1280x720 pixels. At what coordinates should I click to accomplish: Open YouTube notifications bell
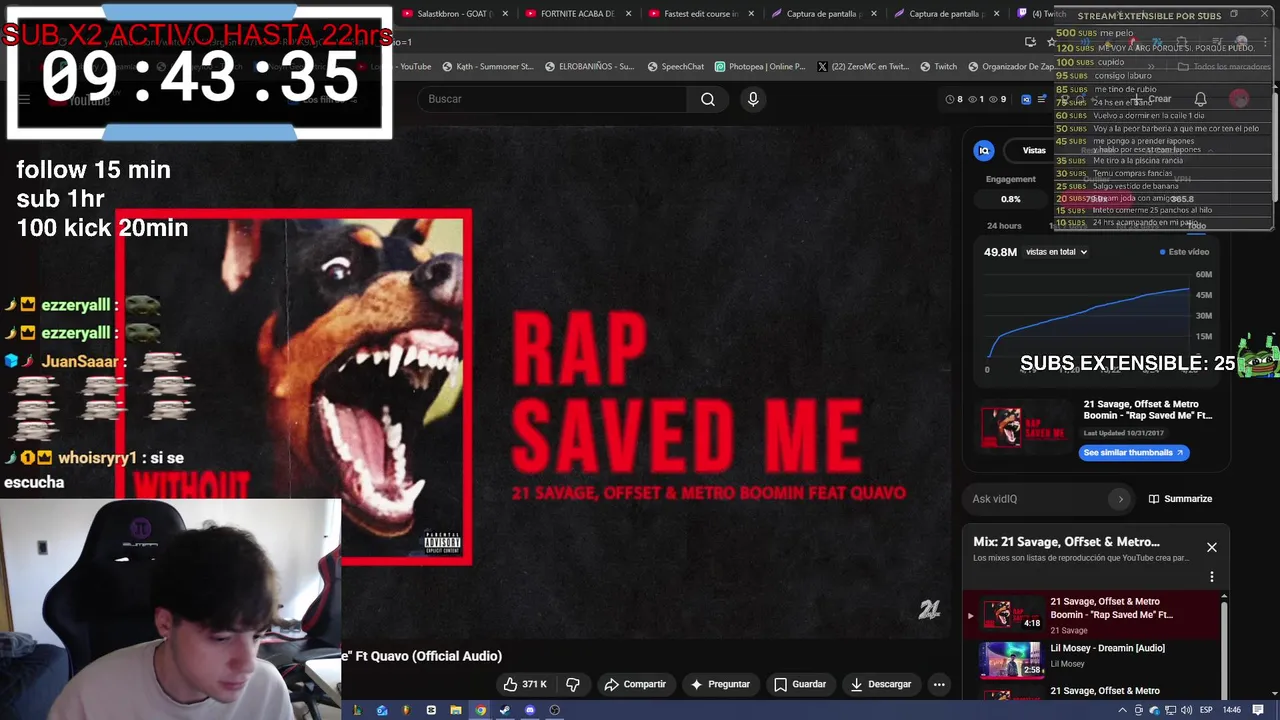pyautogui.click(x=1200, y=99)
